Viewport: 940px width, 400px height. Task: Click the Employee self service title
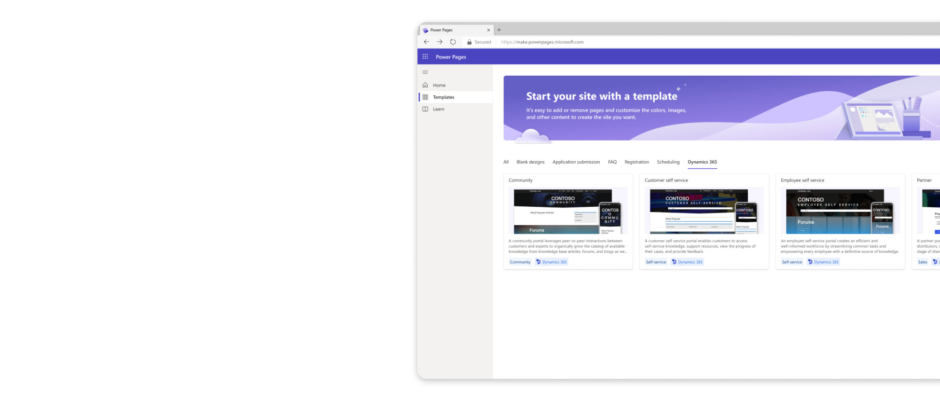tap(802, 180)
